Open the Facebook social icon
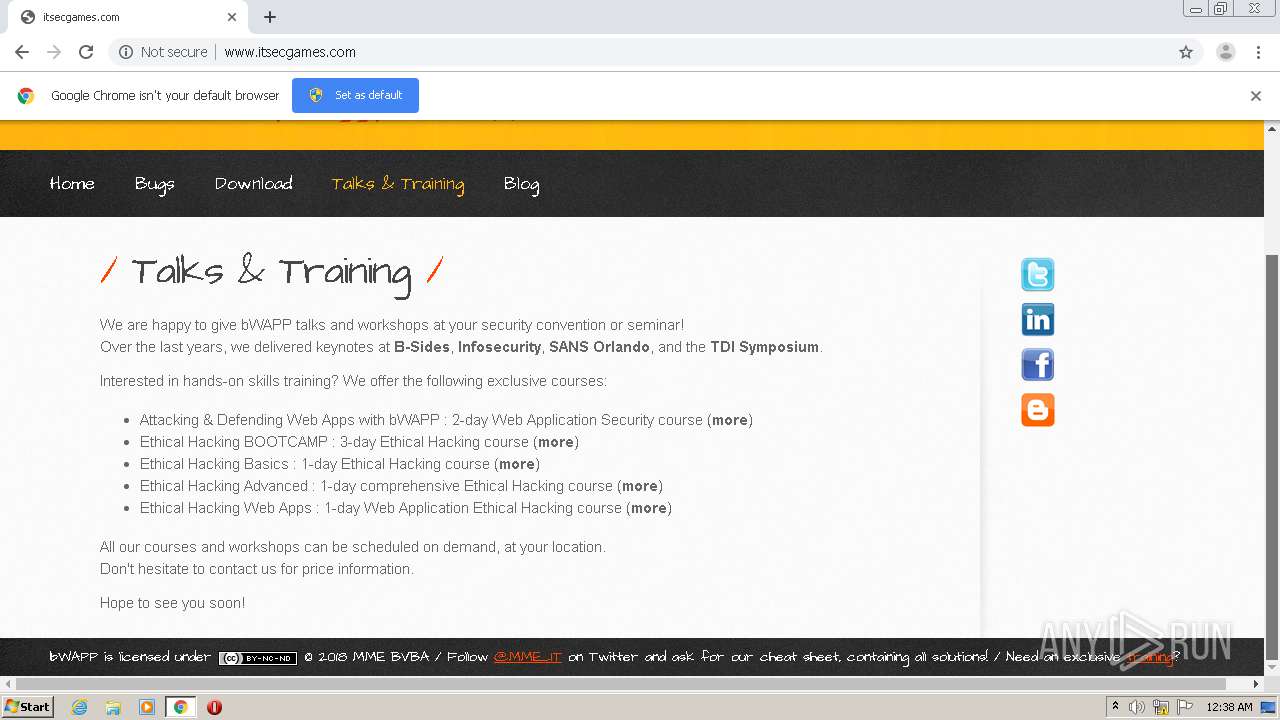The width and height of the screenshot is (1280, 720). tap(1037, 364)
